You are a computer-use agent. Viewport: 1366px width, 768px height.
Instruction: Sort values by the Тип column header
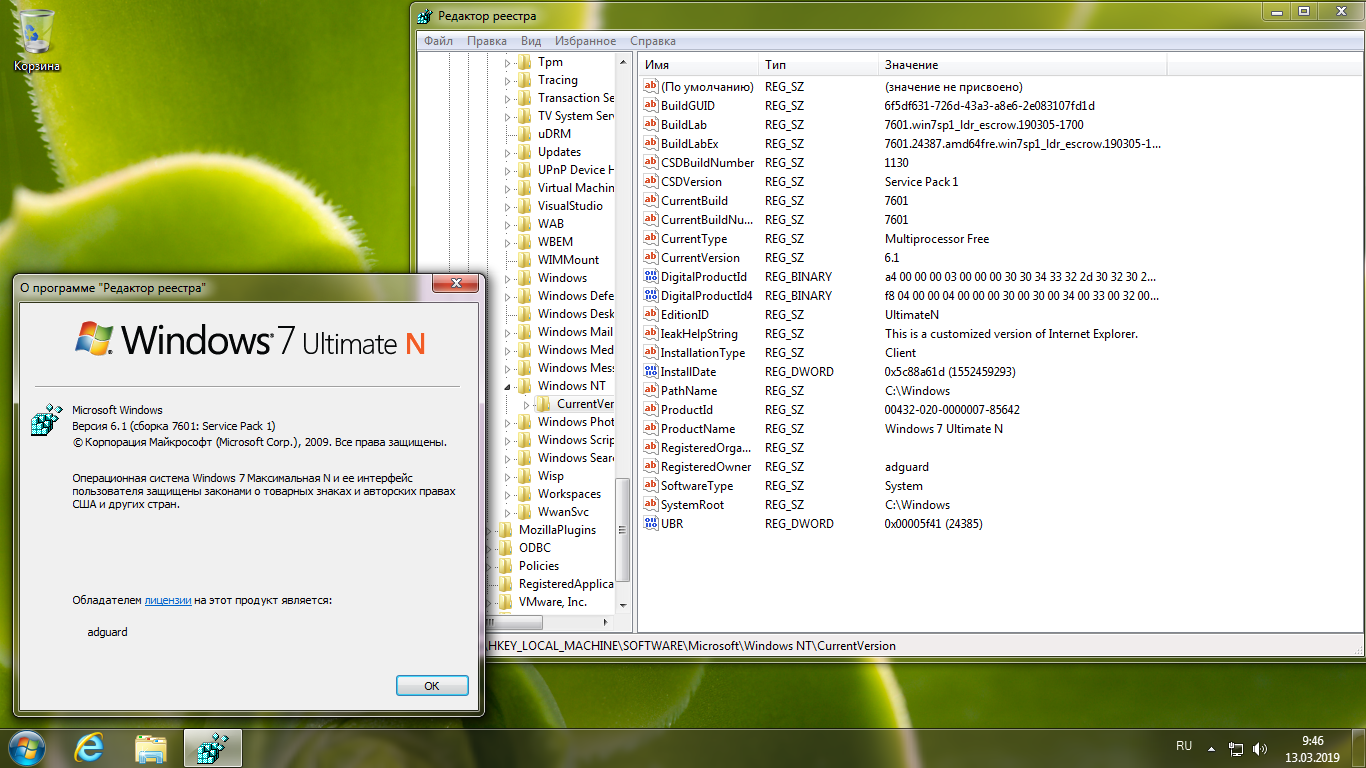tap(818, 65)
